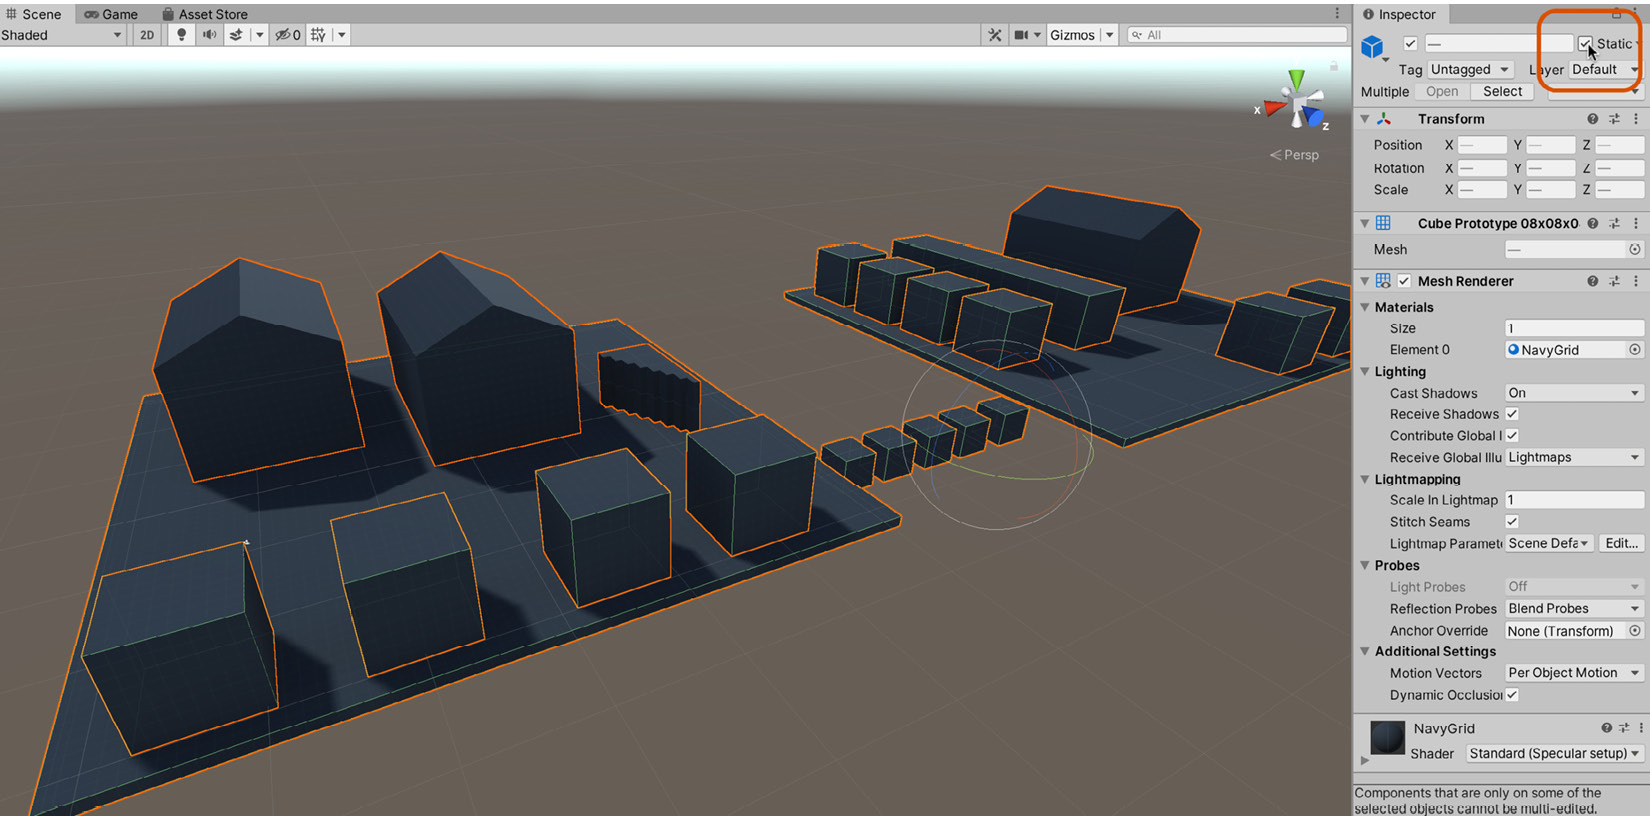Collapse the Materials section

click(1365, 308)
